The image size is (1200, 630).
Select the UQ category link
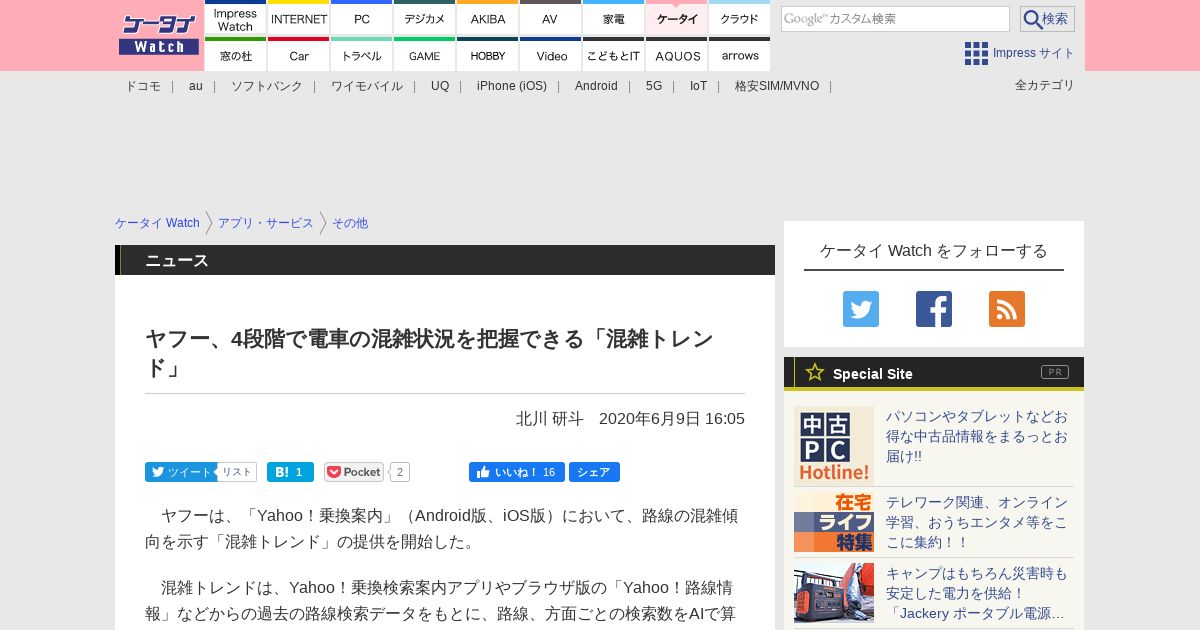440,86
